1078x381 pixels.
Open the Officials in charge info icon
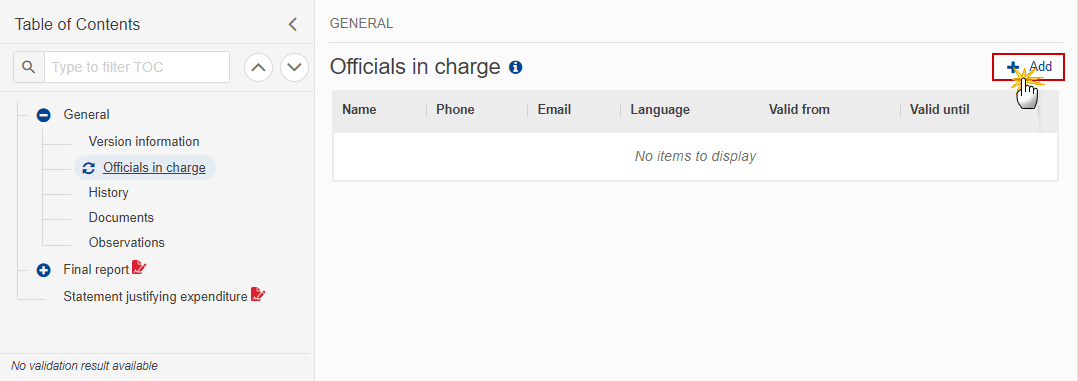[x=516, y=67]
